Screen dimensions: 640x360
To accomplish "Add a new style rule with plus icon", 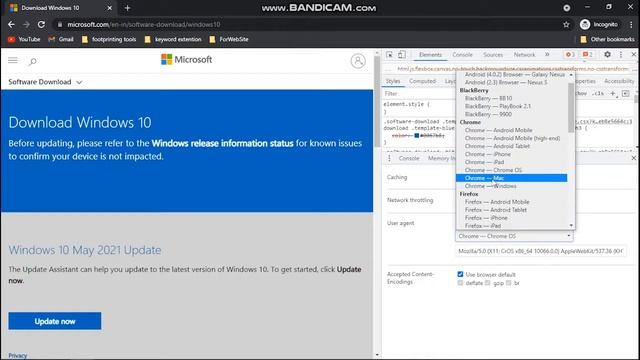I will (613, 93).
